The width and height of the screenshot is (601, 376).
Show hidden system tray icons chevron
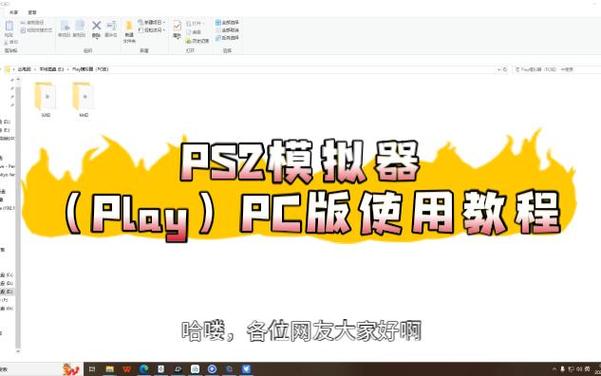[554, 369]
